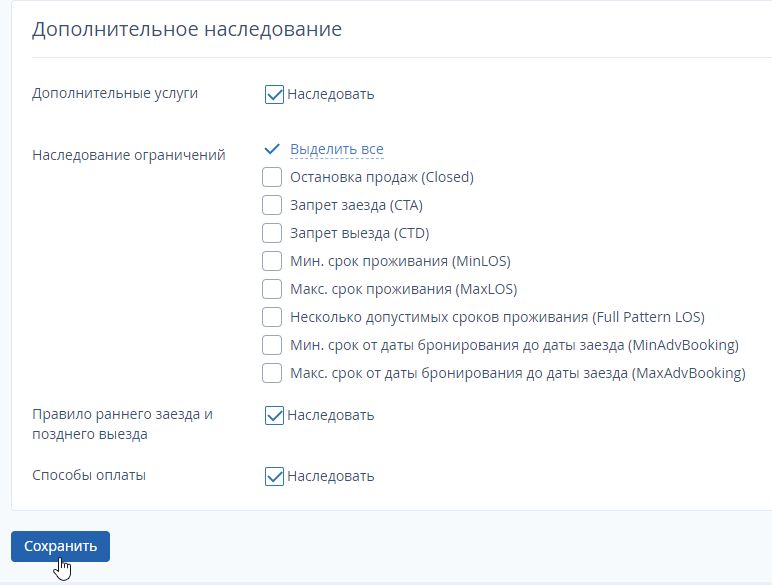Check Запрет выезда (CTD) option

click(x=272, y=233)
